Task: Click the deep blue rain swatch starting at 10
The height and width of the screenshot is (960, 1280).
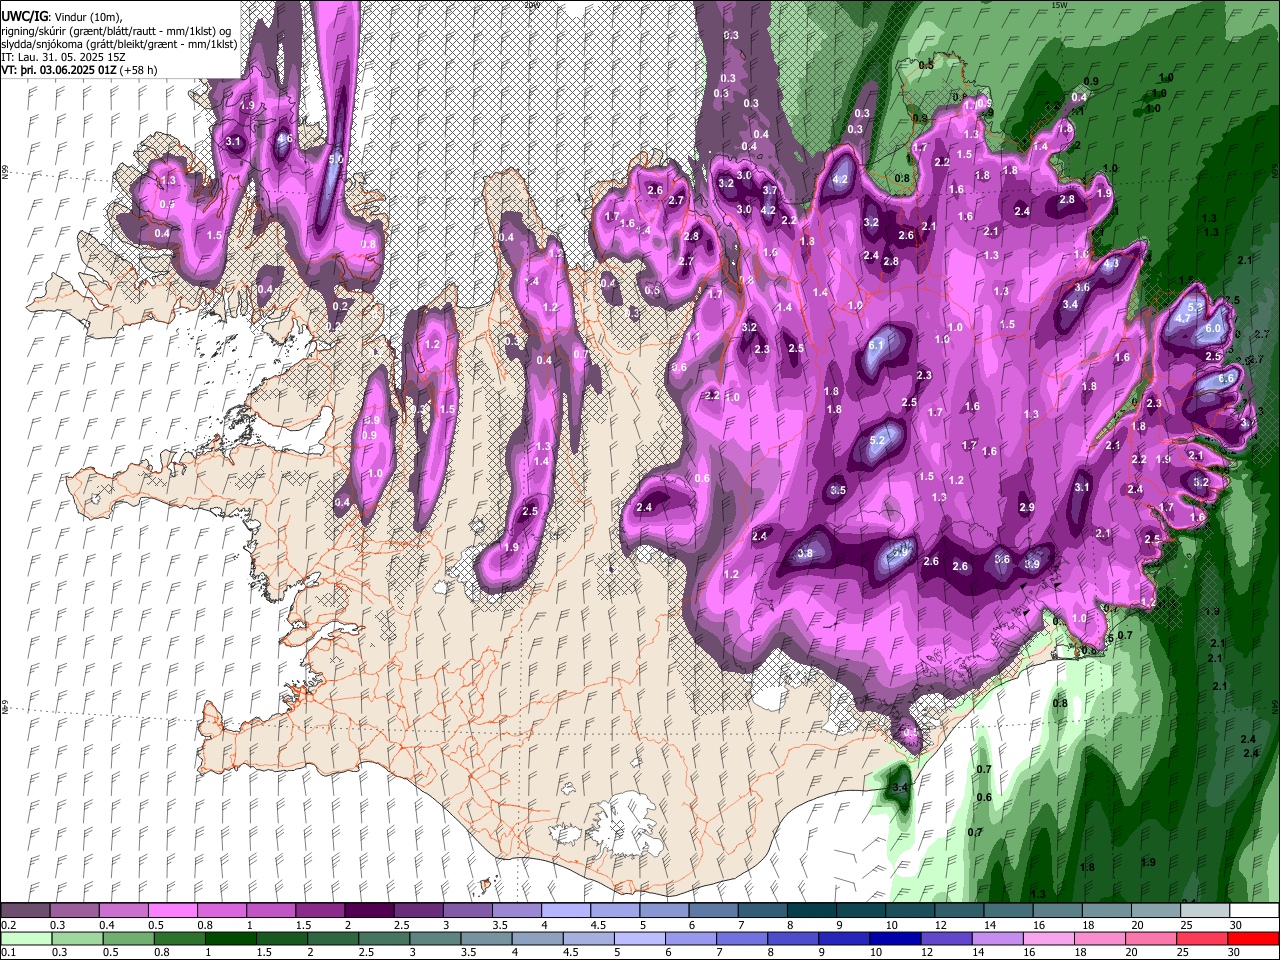Action: point(895,938)
